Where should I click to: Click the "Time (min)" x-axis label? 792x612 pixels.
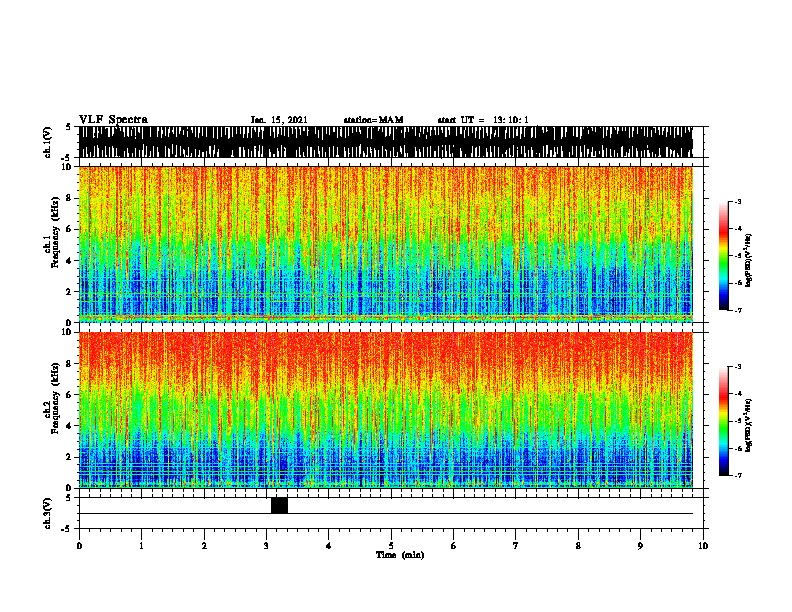400,555
